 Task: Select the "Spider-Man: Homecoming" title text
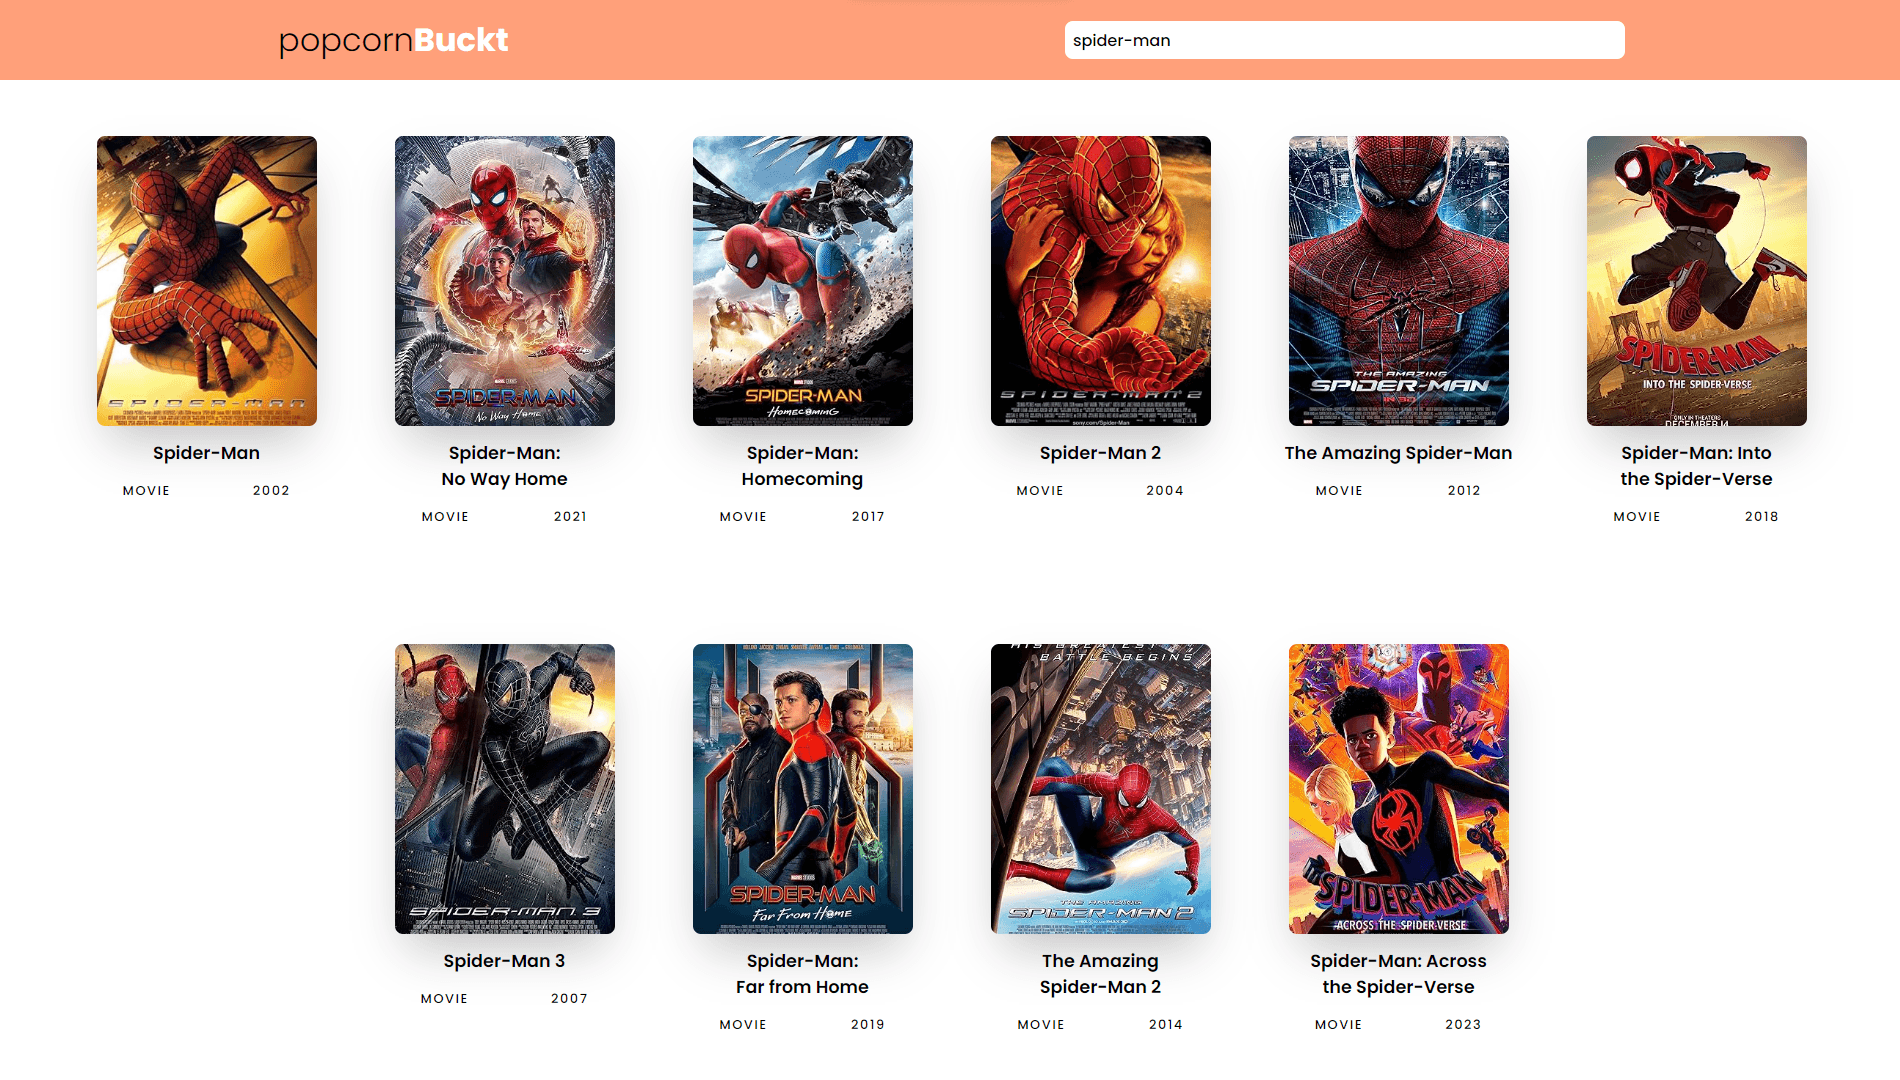[803, 466]
